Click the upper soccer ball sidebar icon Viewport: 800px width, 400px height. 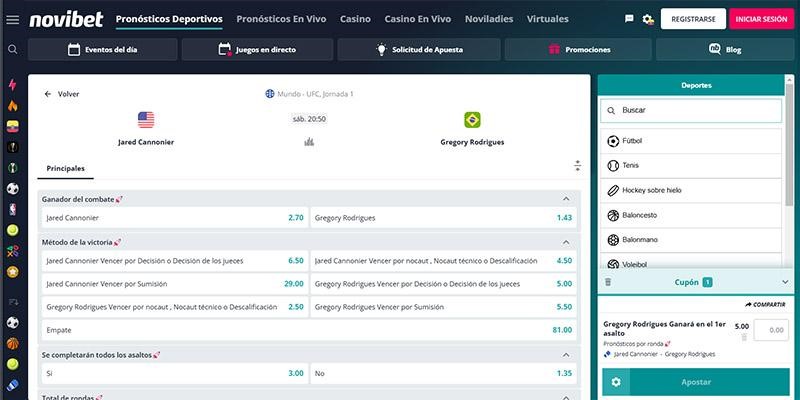[13, 189]
